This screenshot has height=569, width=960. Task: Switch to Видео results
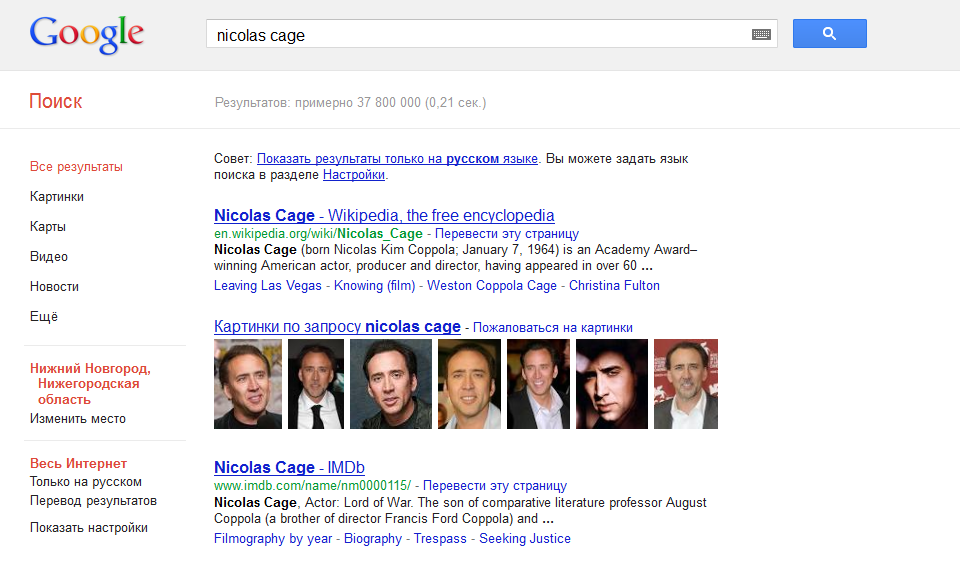point(49,257)
